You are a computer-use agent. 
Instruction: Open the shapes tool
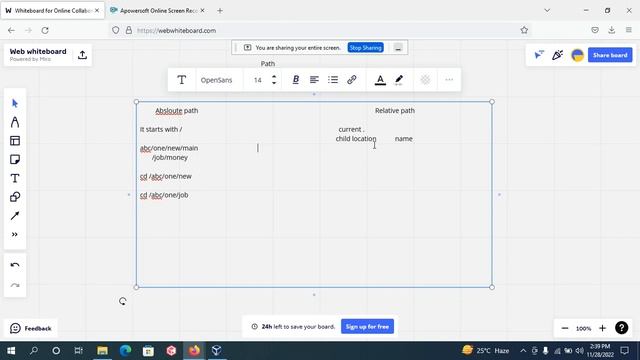15,197
